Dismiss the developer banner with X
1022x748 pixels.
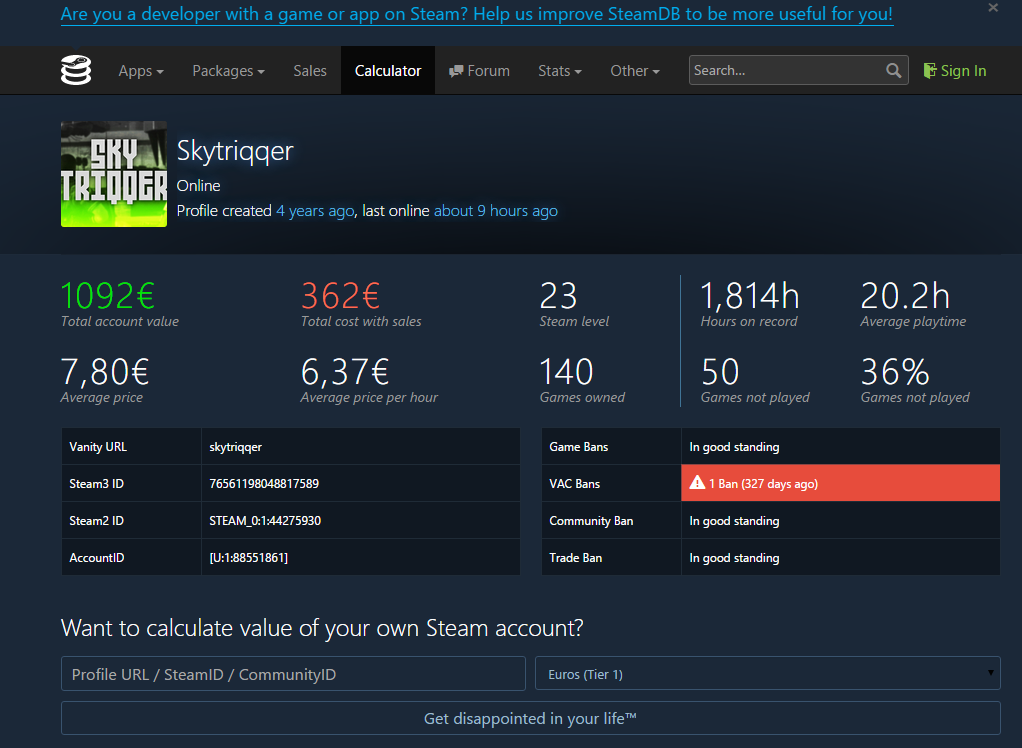point(993,8)
